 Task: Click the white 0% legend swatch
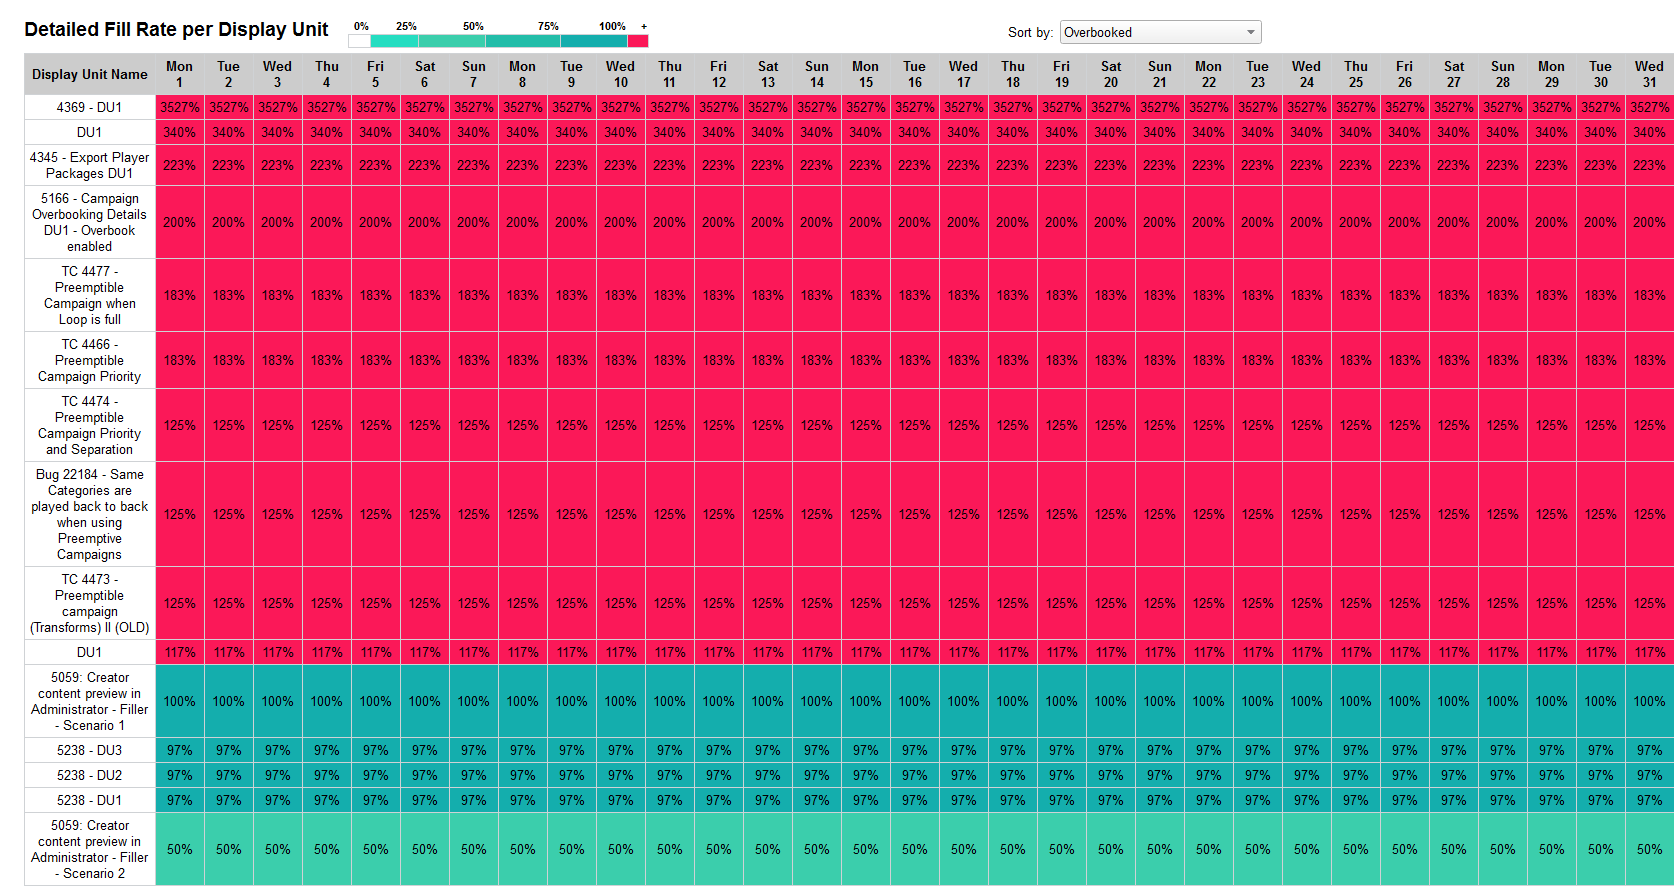[359, 41]
